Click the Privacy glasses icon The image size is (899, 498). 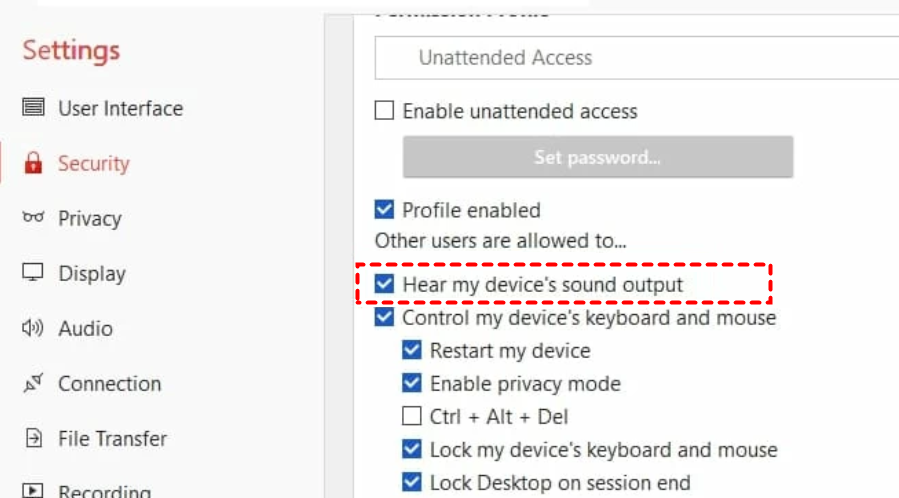[34, 218]
